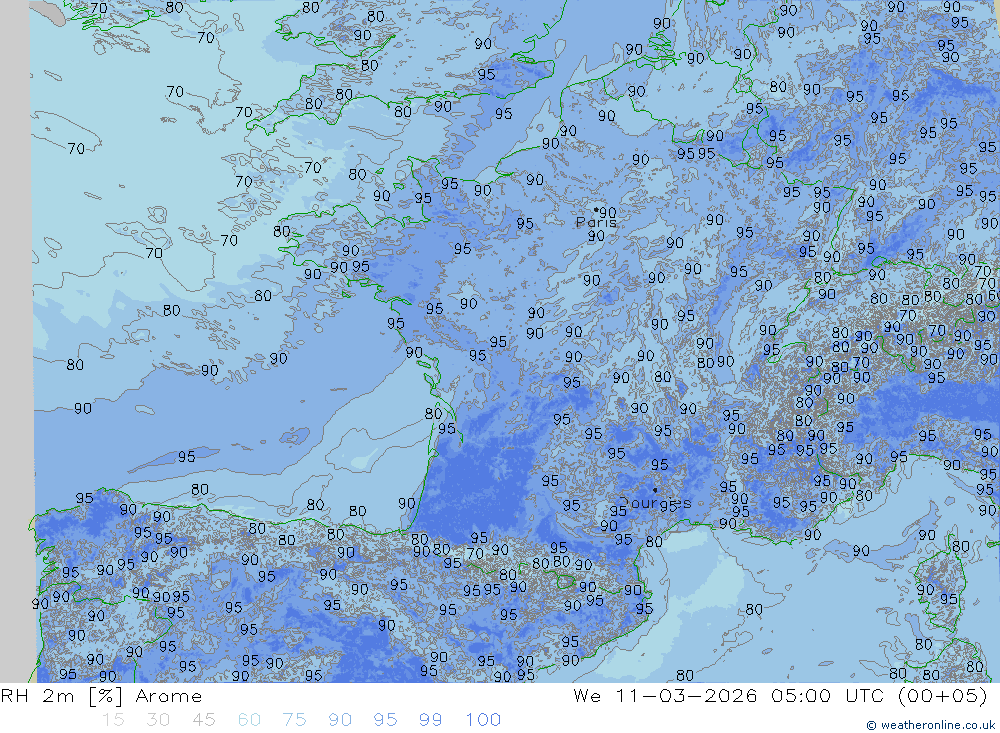The height and width of the screenshot is (733, 1000).
Task: Click the Bourges city label
Action: pos(655,503)
